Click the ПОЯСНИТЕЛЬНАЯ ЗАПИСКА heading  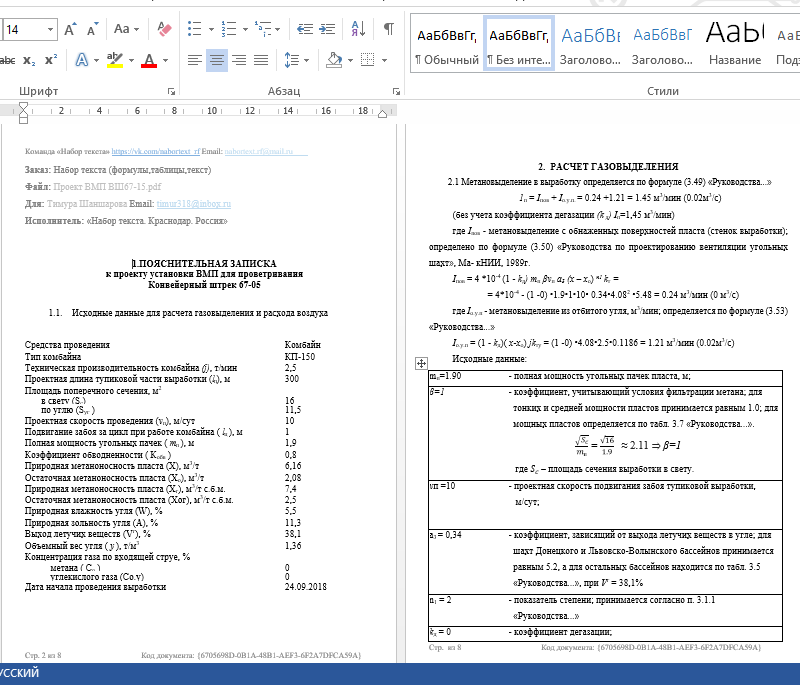tap(204, 264)
